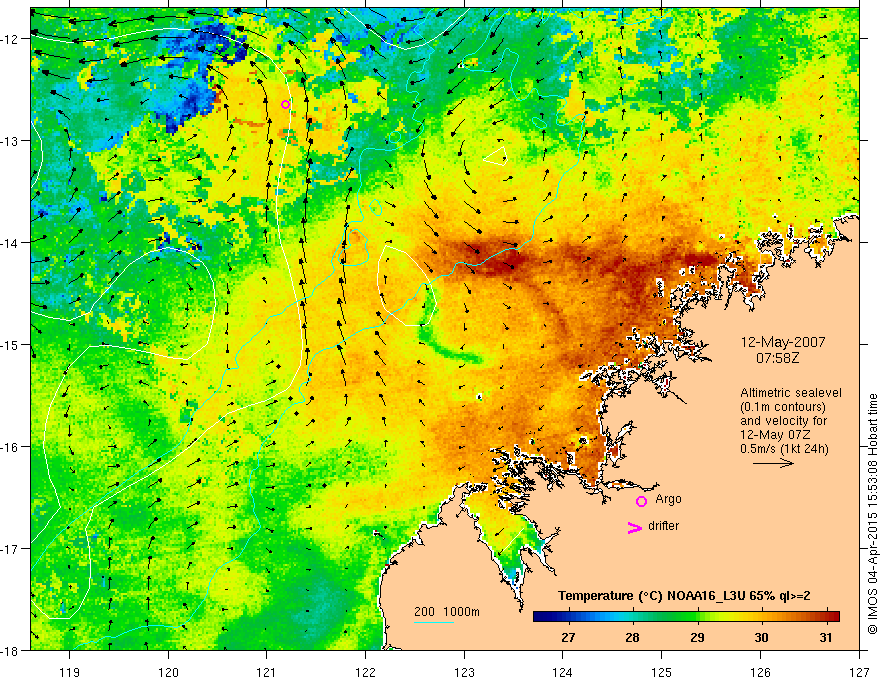The width and height of the screenshot is (880, 680).
Task: Click the '-16' latitude axis label
Action: 11,447
